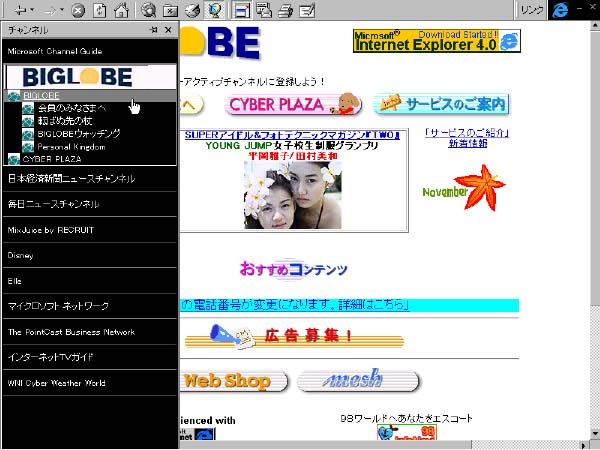Click the Internet Explorer logo throbber
600x450 pixels.
[560, 10]
